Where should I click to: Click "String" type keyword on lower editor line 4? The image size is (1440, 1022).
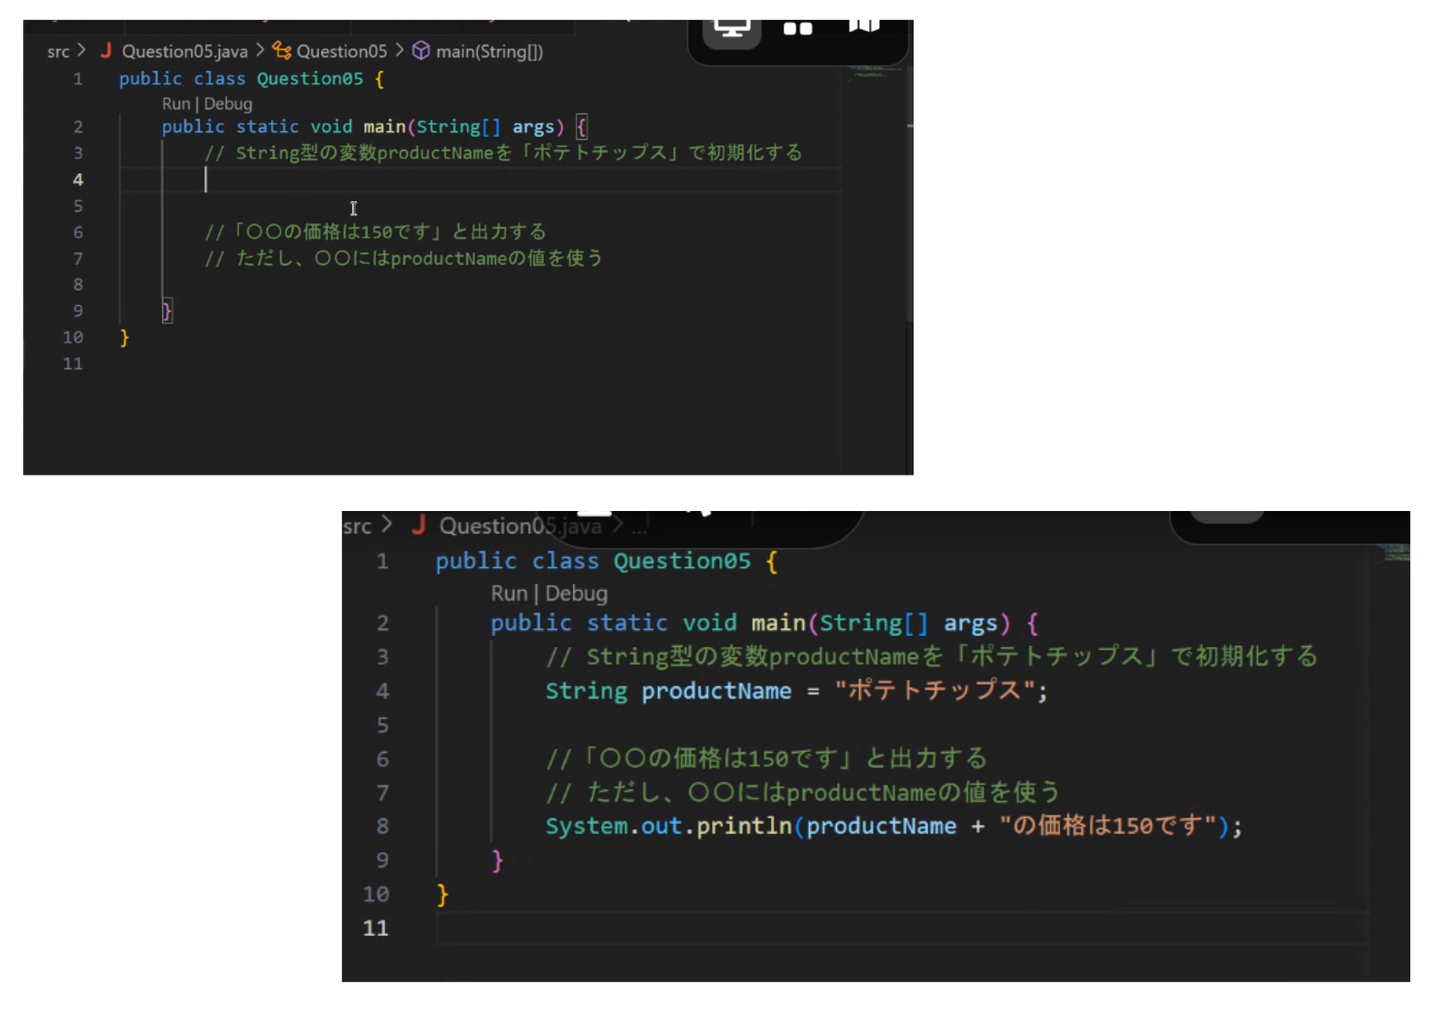pos(586,691)
